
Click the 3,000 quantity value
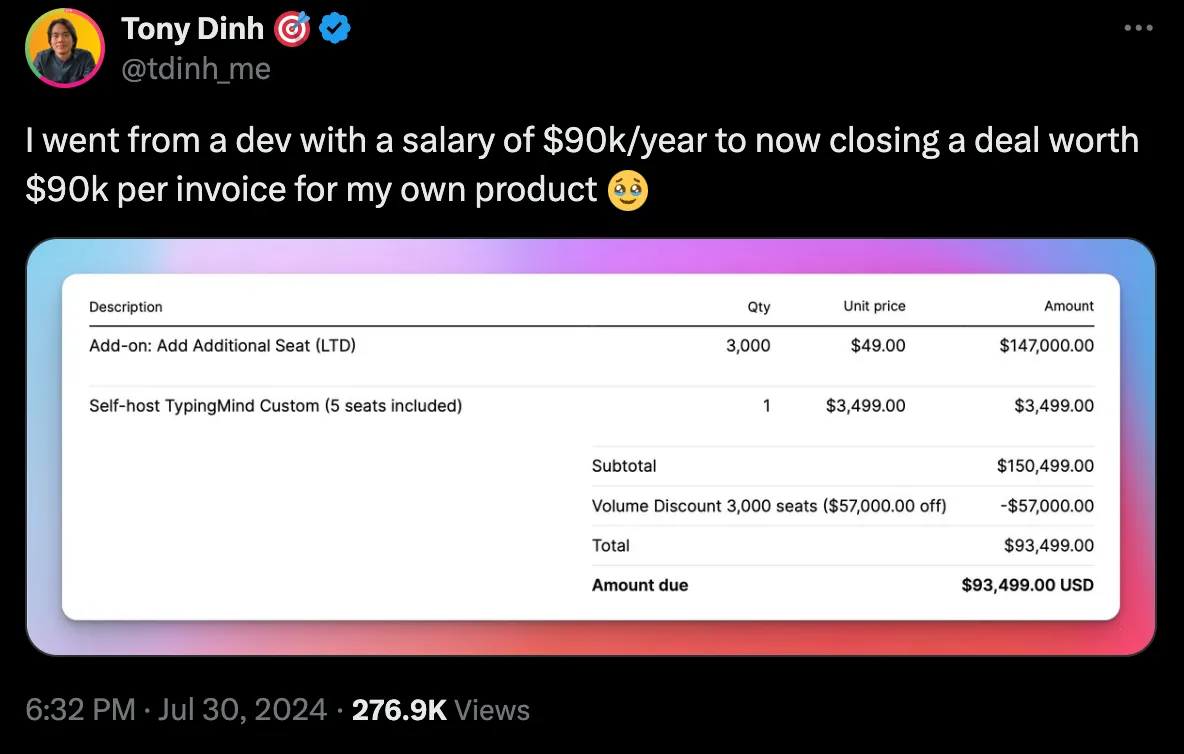[748, 346]
